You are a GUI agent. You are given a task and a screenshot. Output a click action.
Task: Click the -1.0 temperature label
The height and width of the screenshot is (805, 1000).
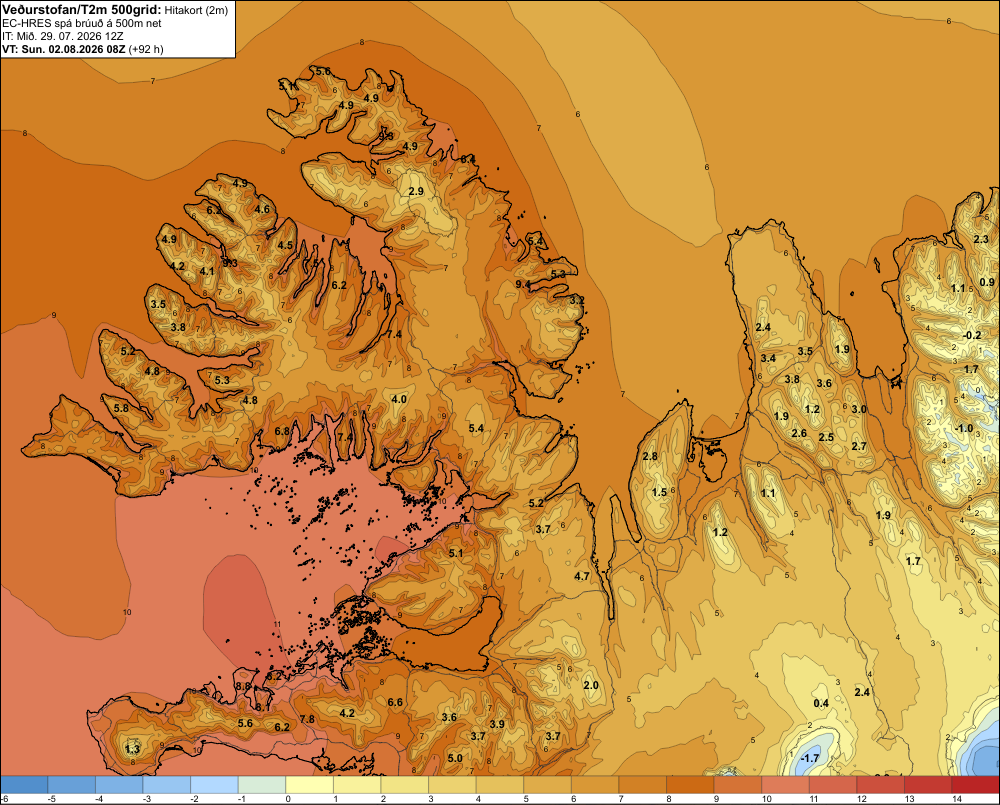pyautogui.click(x=963, y=428)
